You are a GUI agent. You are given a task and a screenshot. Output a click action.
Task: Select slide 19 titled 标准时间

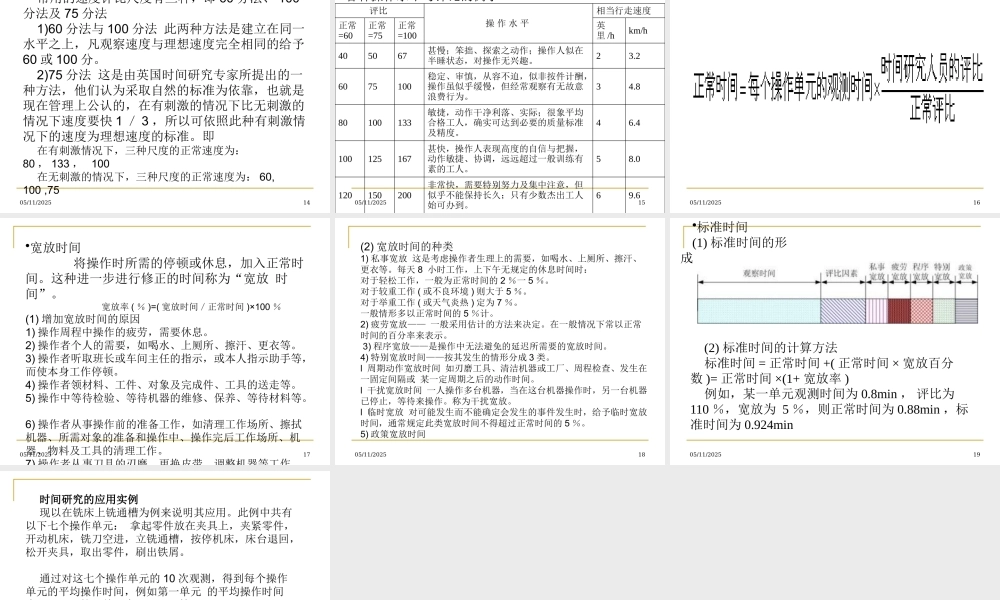[x=835, y=341]
